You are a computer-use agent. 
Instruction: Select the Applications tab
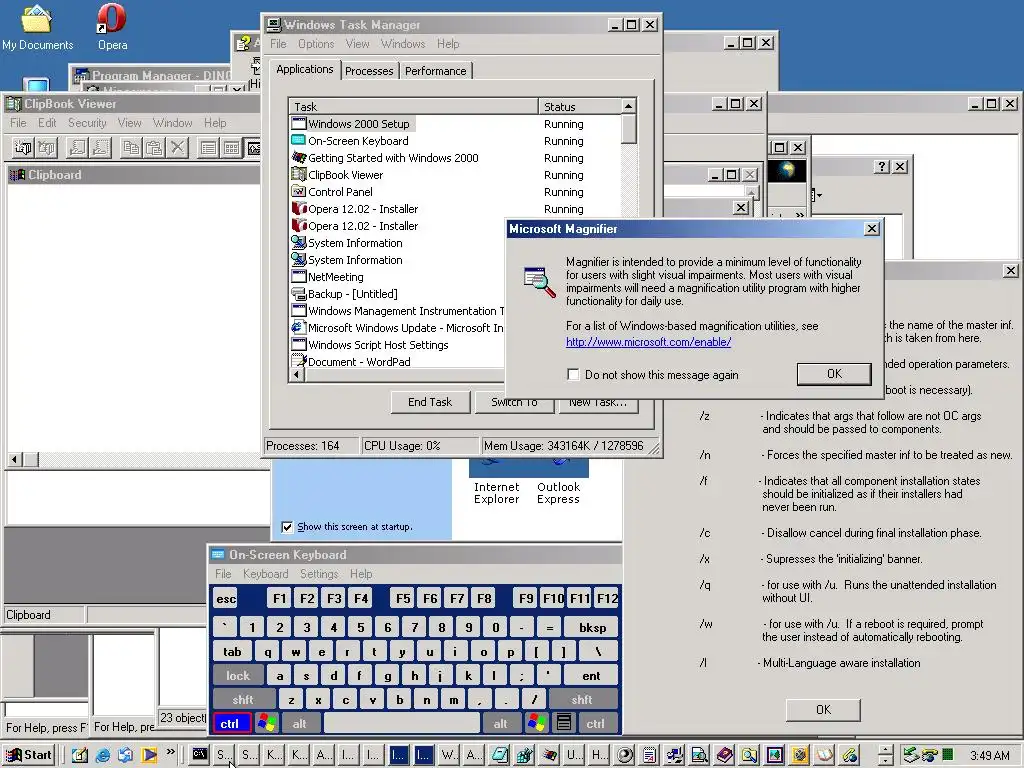[304, 69]
